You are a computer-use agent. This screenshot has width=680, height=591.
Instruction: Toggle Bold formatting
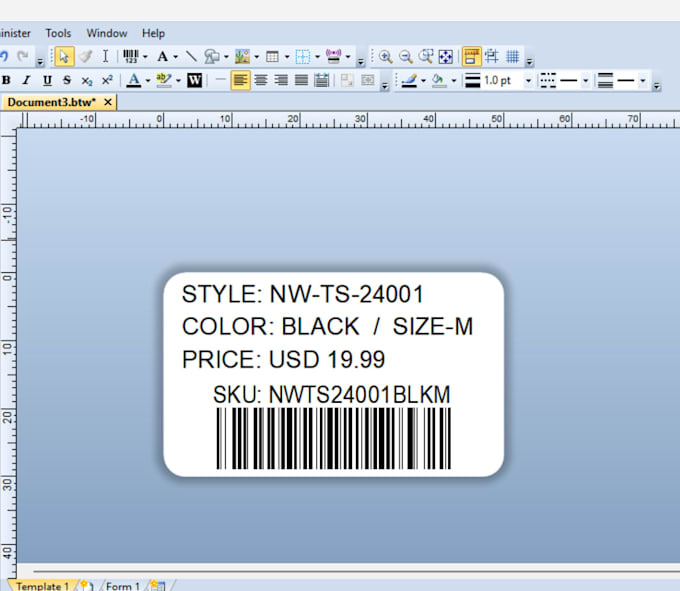point(6,80)
